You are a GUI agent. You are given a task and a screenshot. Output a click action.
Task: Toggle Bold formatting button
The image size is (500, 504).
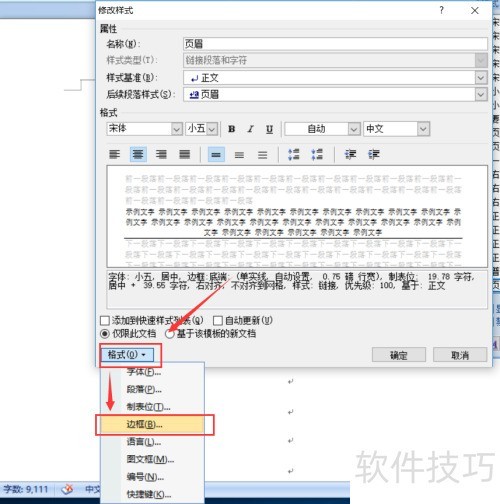(x=232, y=129)
